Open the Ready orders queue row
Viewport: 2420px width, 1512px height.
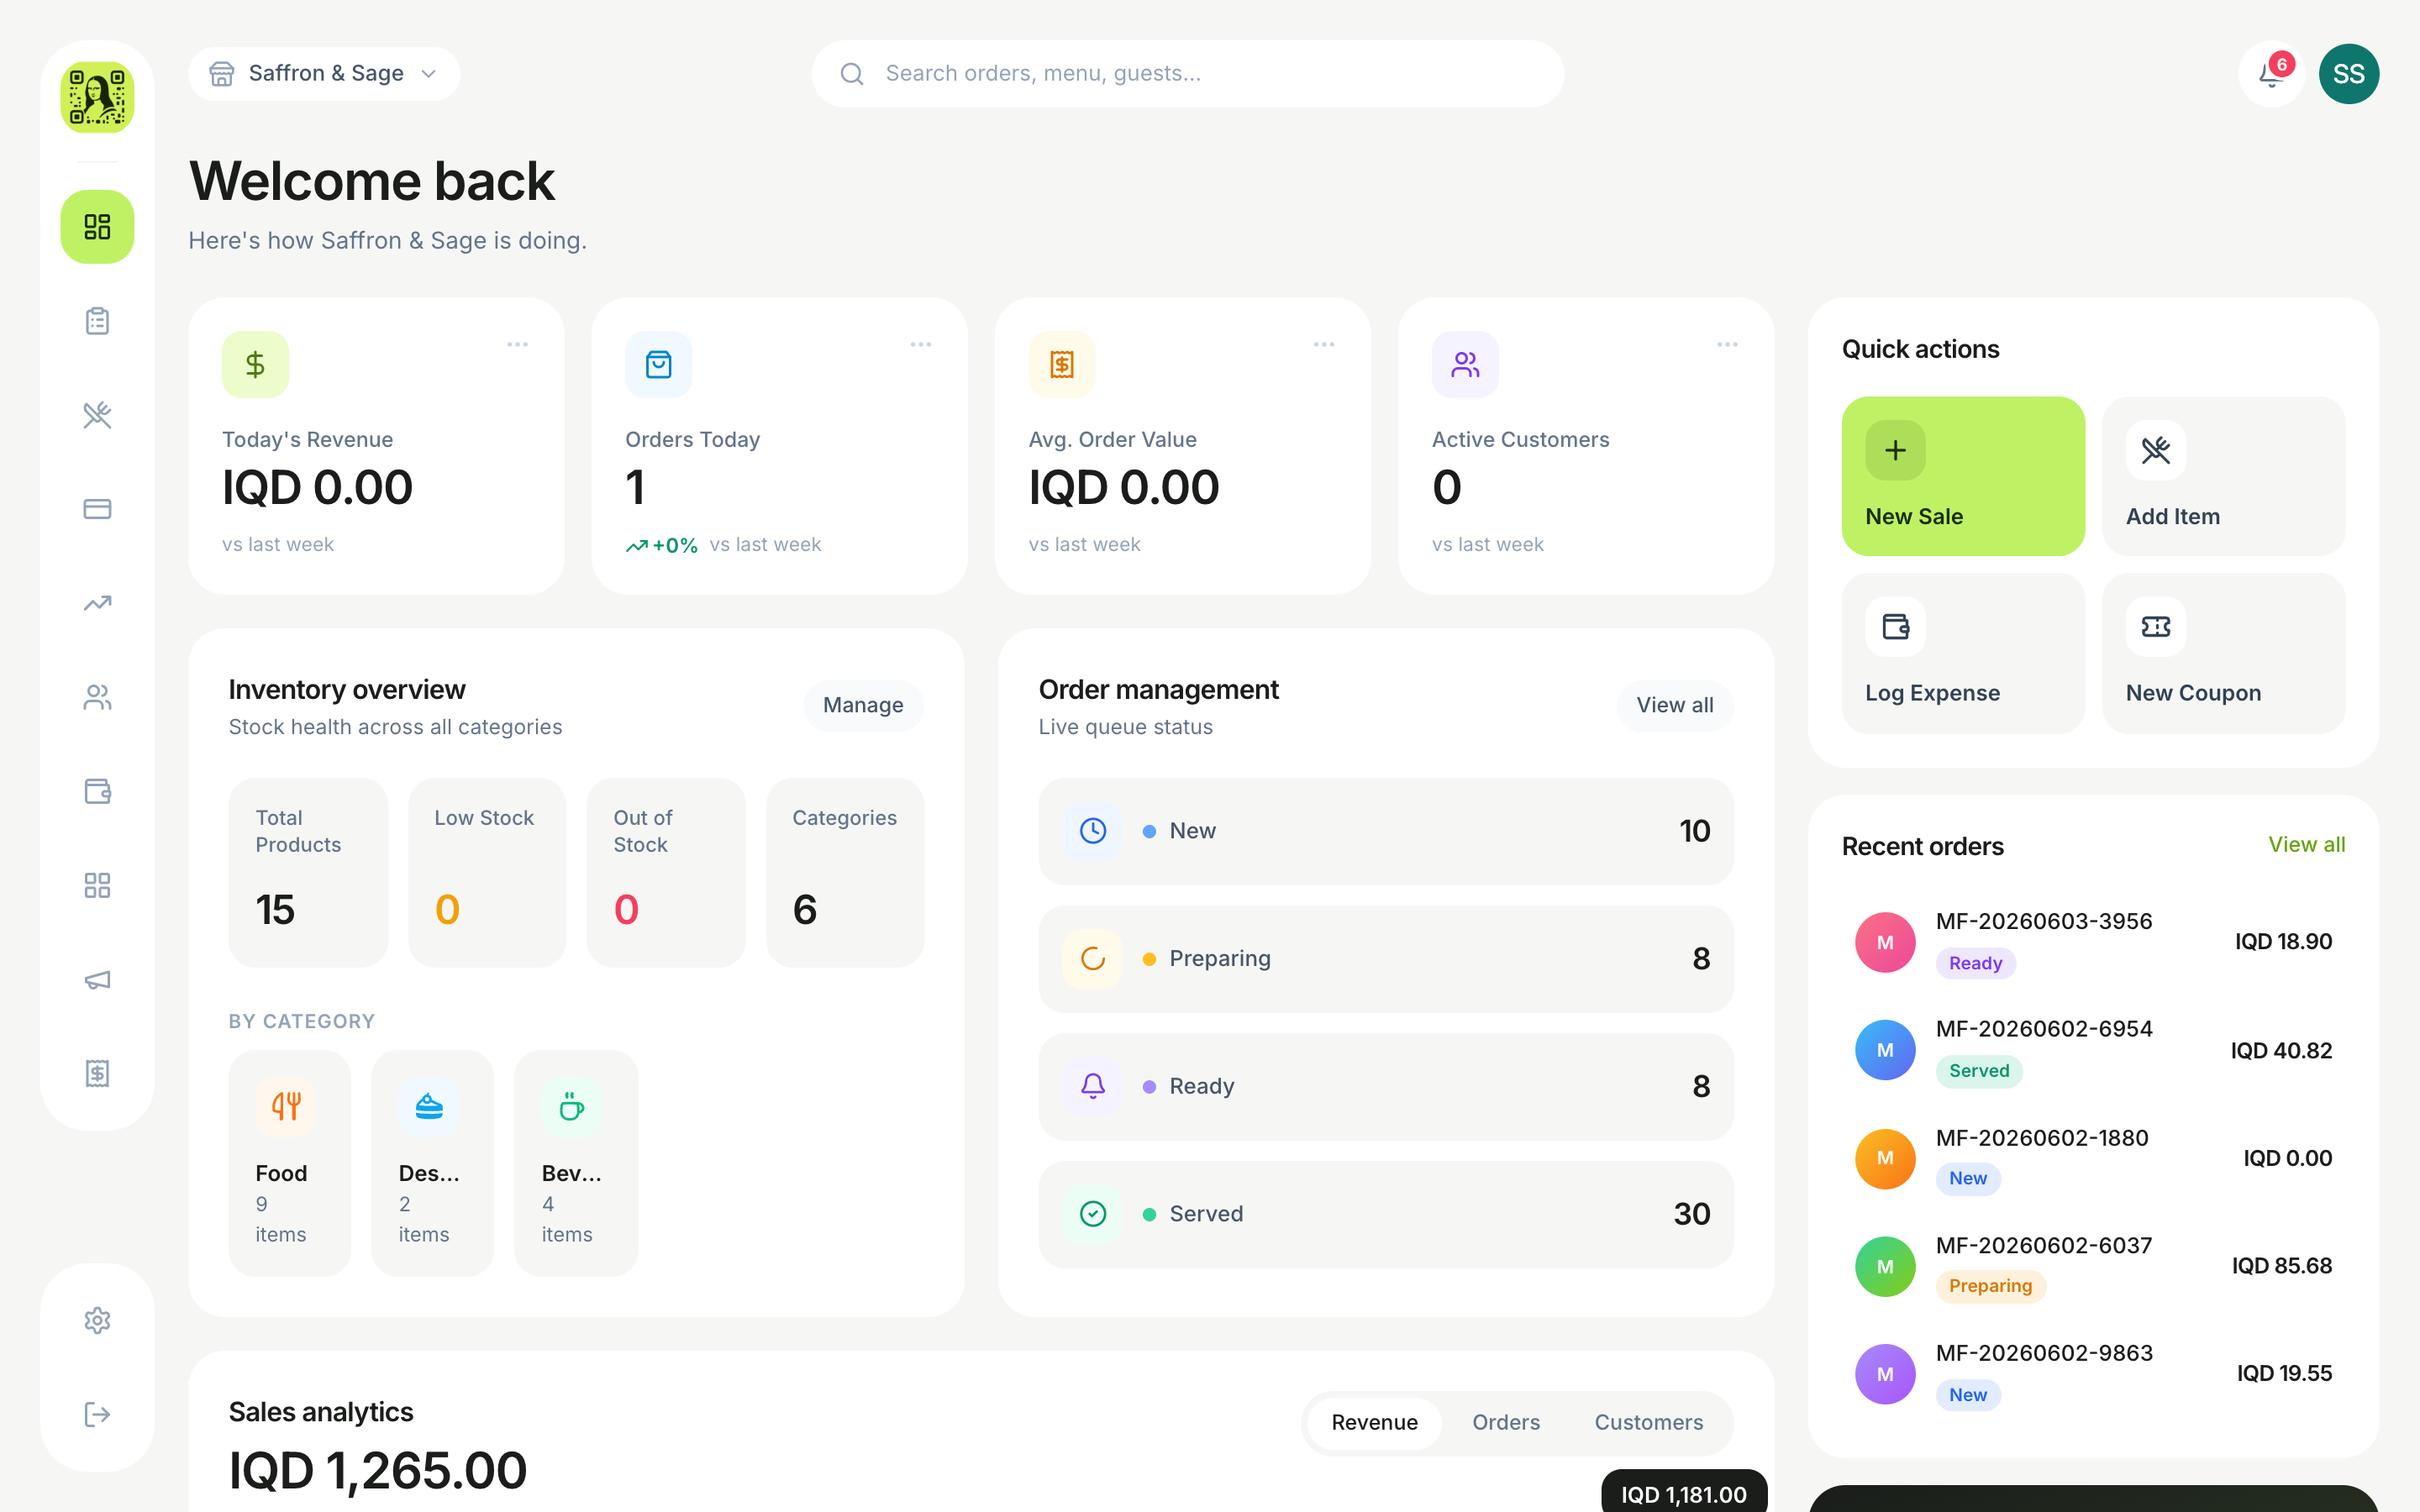(x=1386, y=1086)
